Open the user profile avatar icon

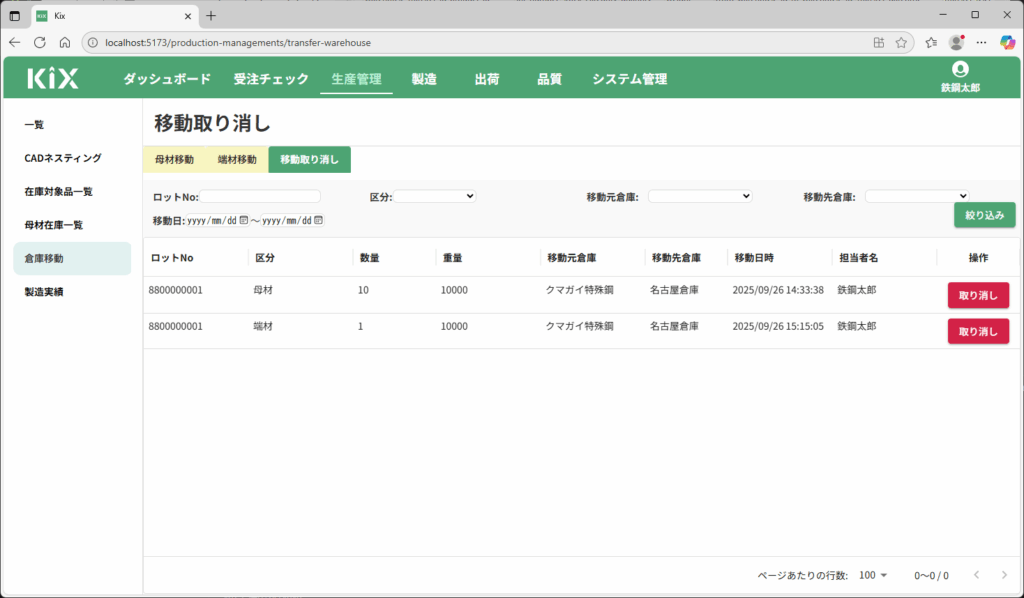pyautogui.click(x=960, y=69)
